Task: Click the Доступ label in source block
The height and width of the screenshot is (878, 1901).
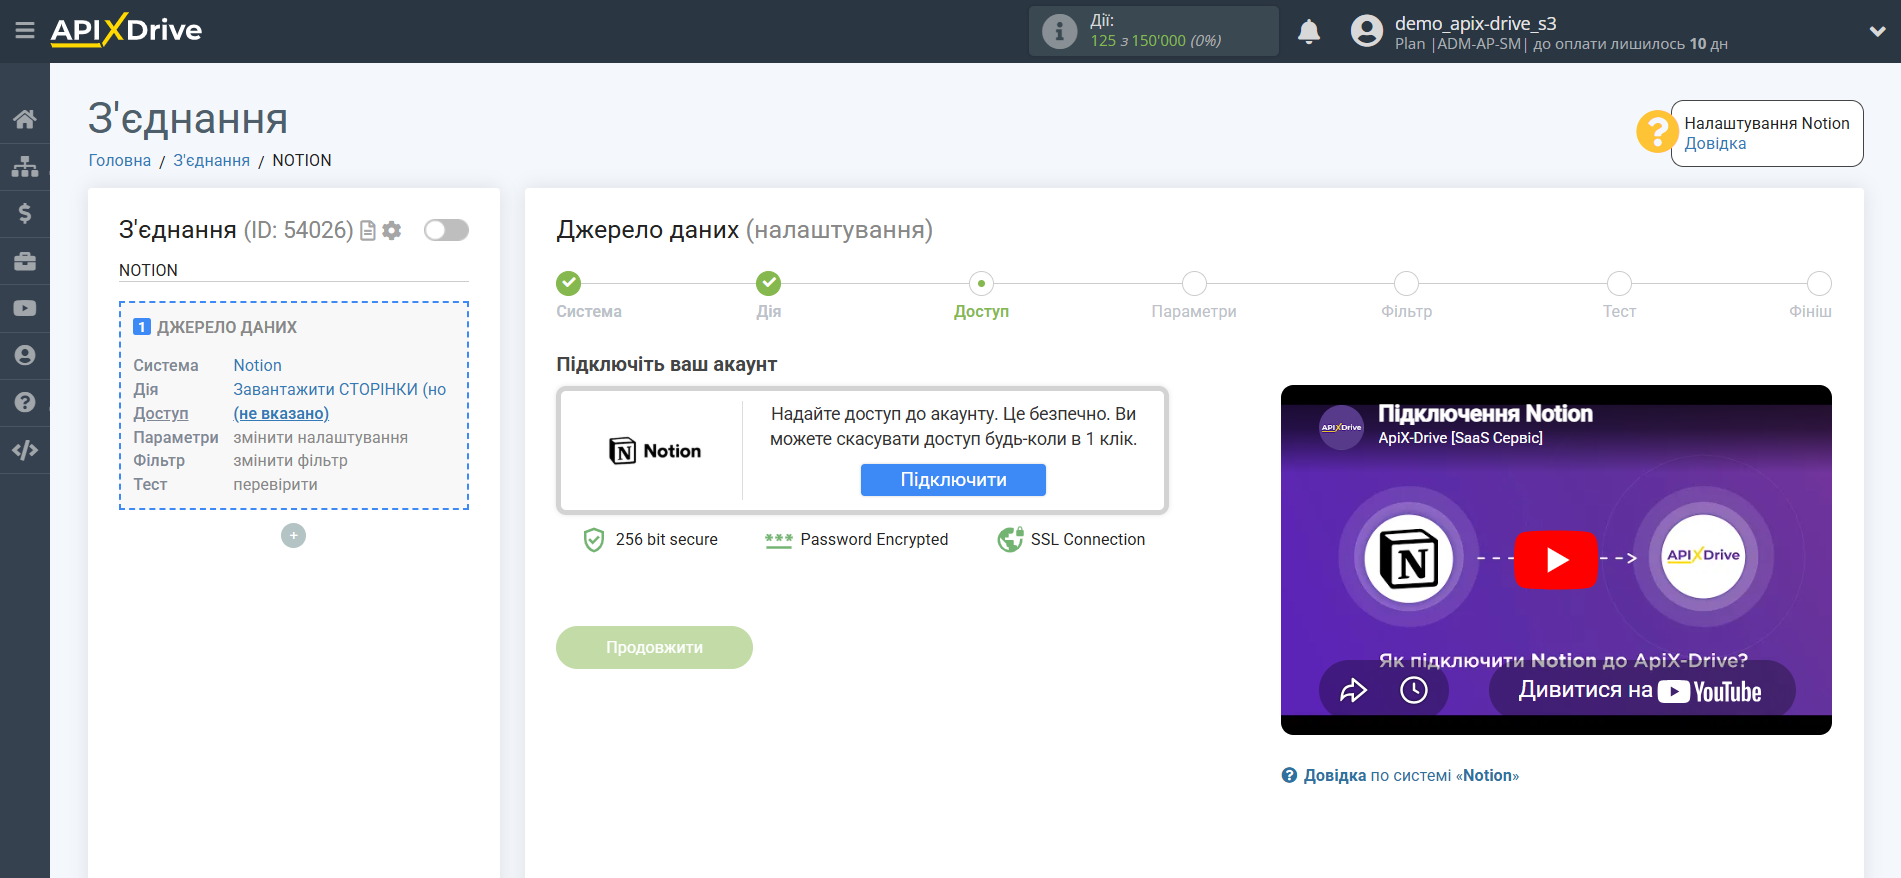Action: [161, 414]
